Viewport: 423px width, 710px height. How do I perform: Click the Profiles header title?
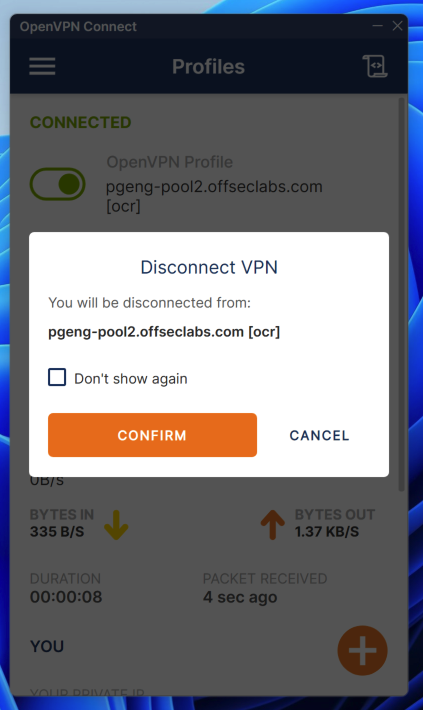[208, 67]
